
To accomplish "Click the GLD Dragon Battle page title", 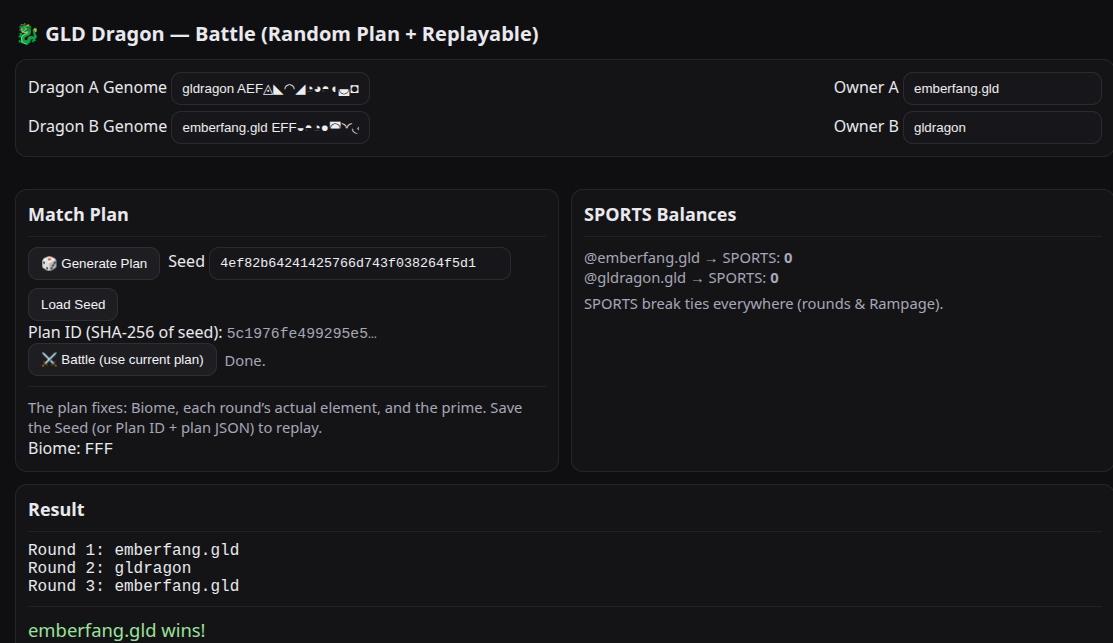I will (x=292, y=34).
